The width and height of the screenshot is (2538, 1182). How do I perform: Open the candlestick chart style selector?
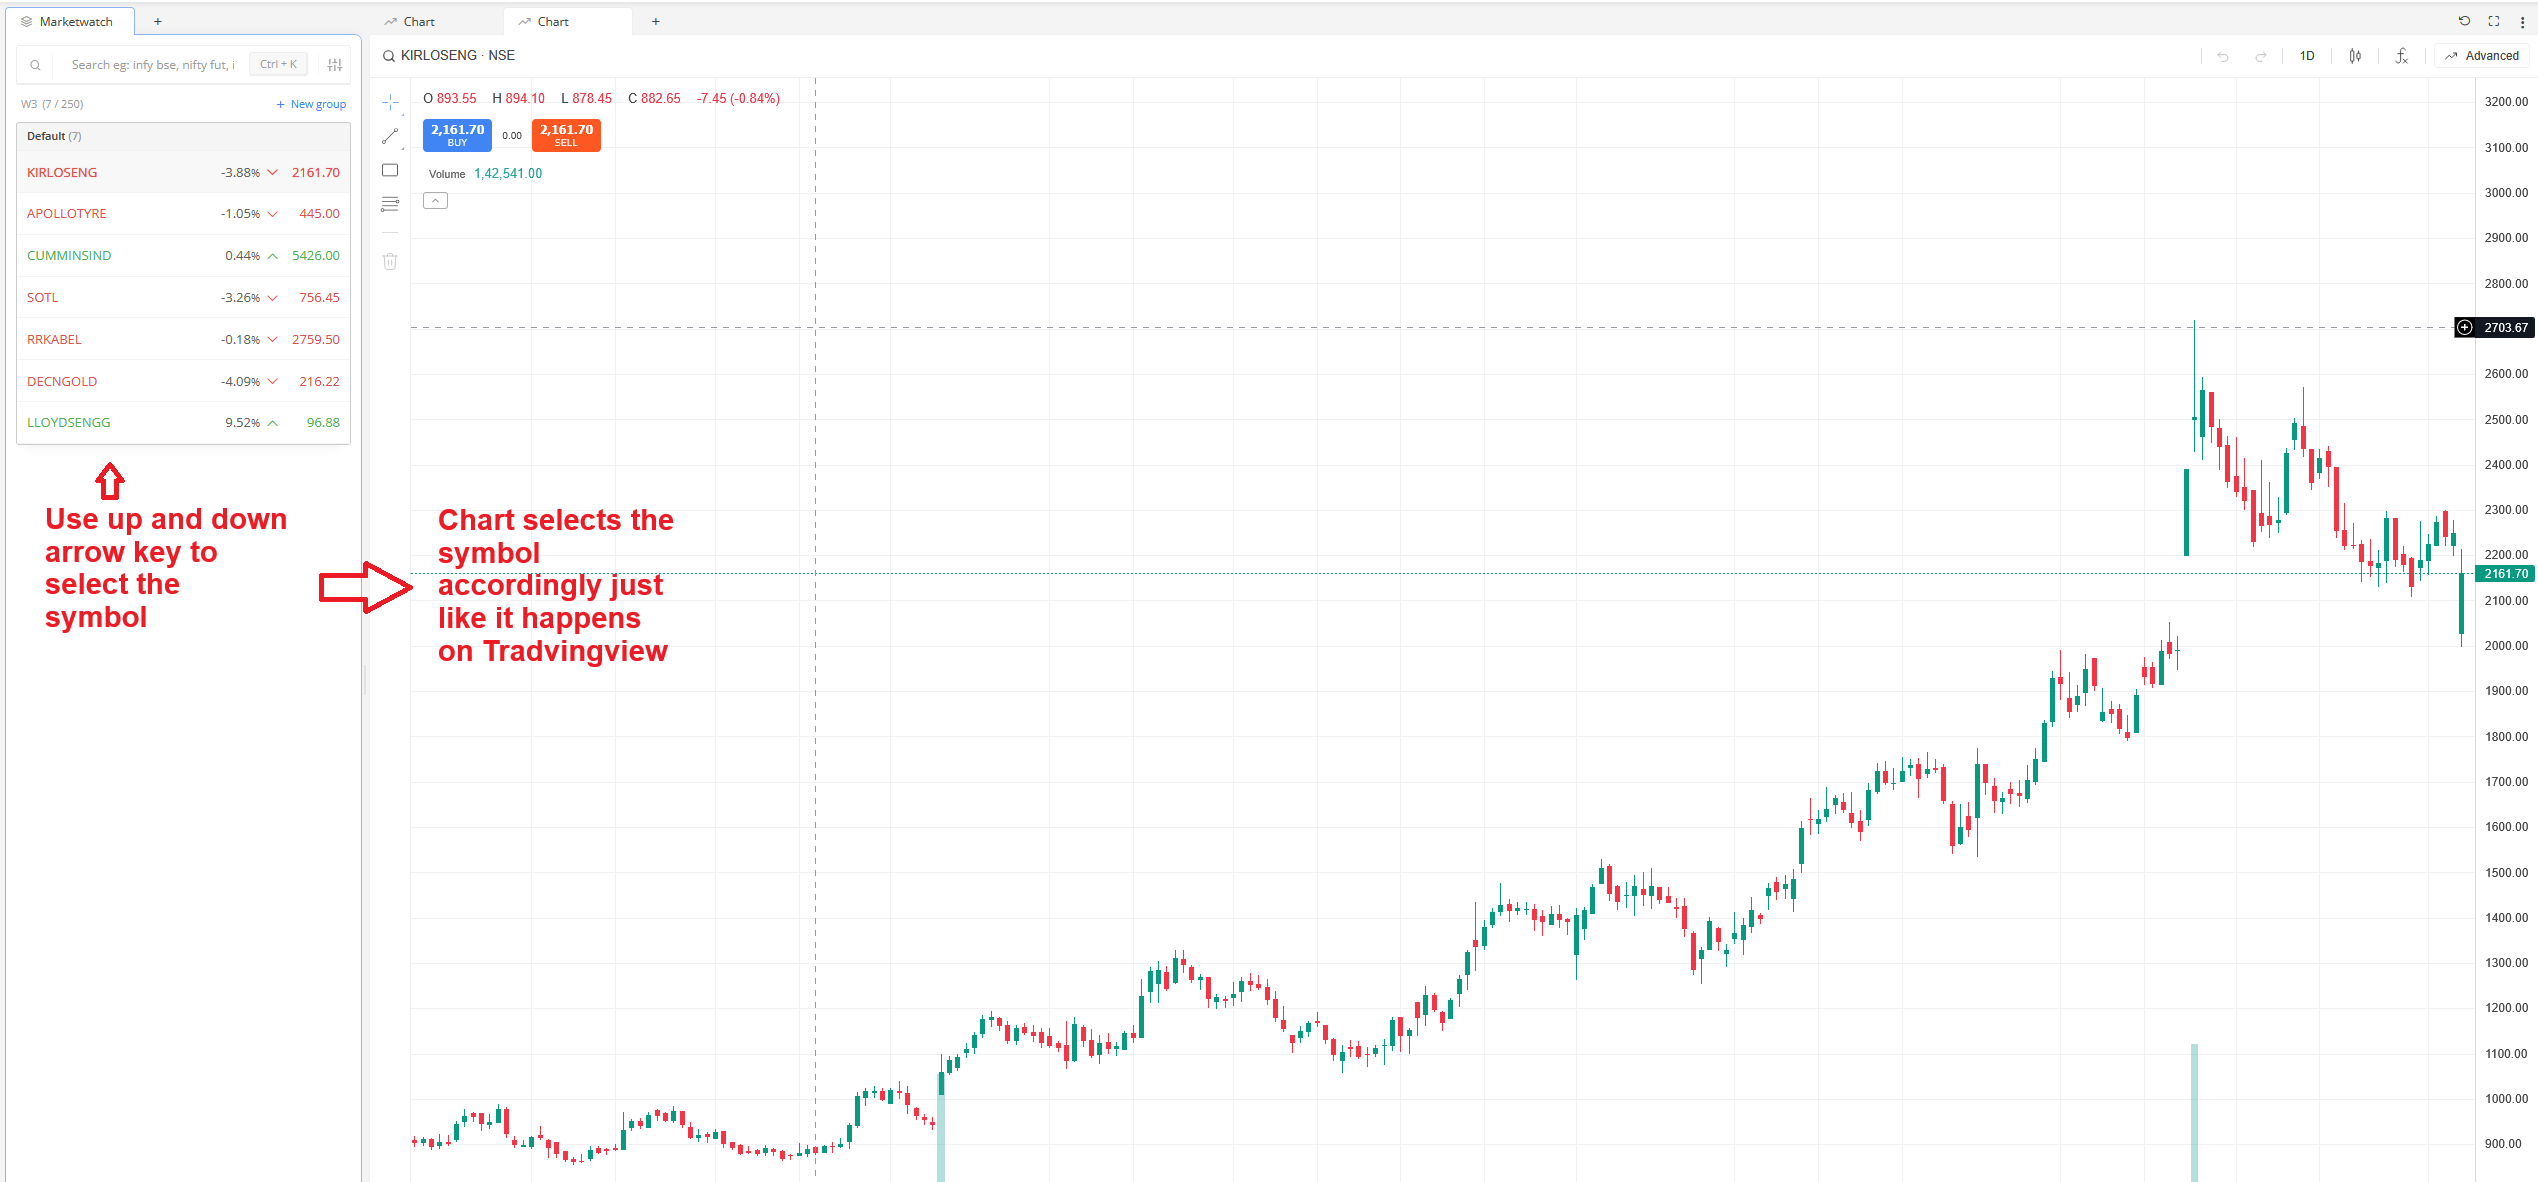coord(2355,56)
